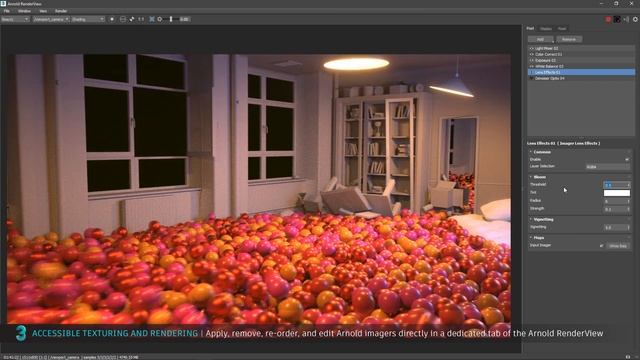Click the Bloom Strength value field
The height and width of the screenshot is (360, 640).
(x=616, y=209)
